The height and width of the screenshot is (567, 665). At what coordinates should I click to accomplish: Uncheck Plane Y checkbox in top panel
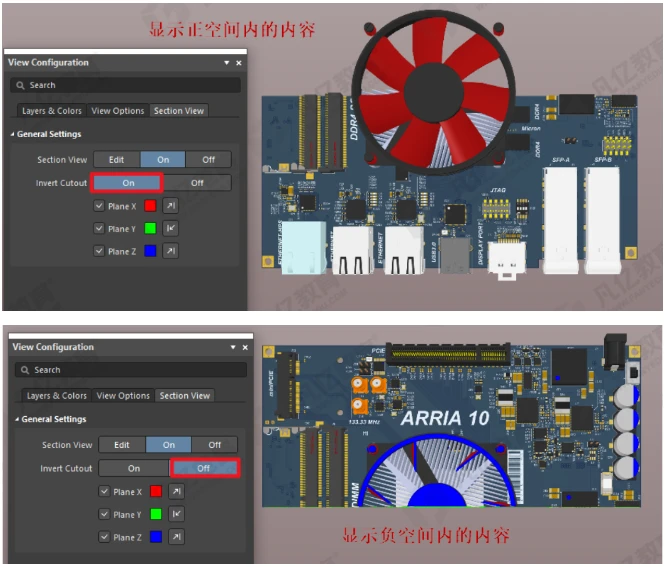pos(99,229)
